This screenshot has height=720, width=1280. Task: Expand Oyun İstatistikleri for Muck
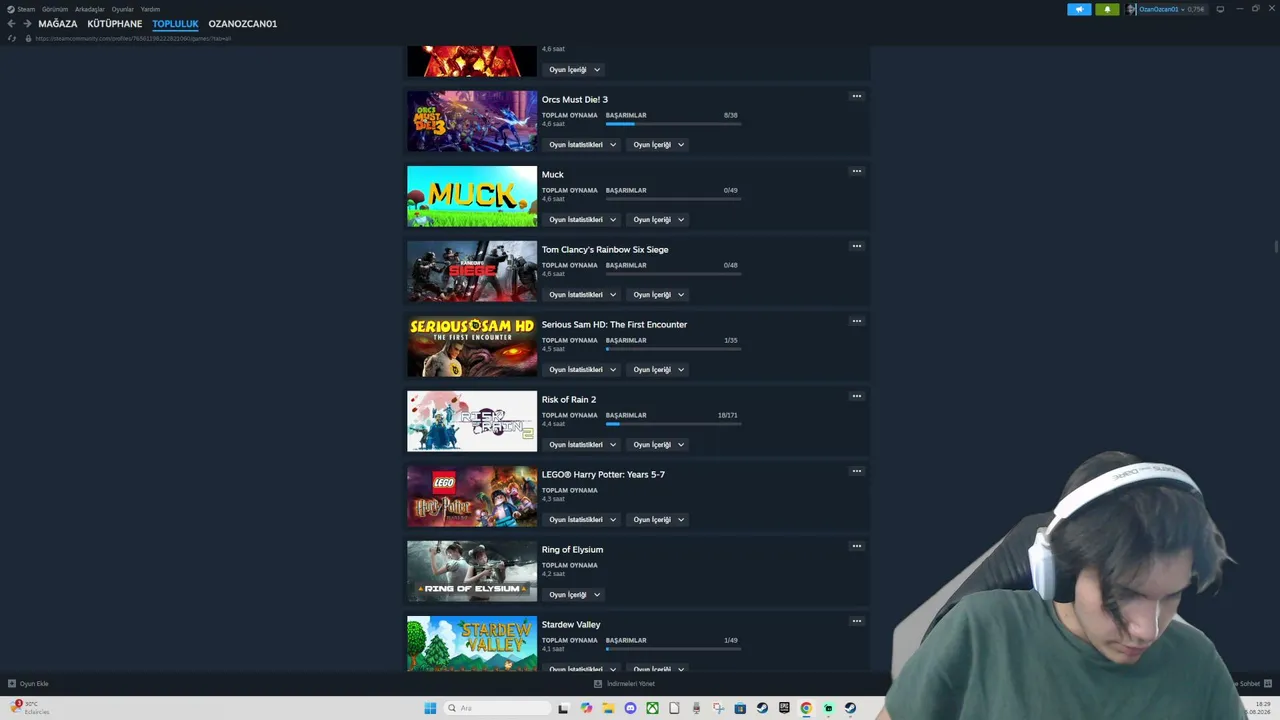pyautogui.click(x=583, y=220)
